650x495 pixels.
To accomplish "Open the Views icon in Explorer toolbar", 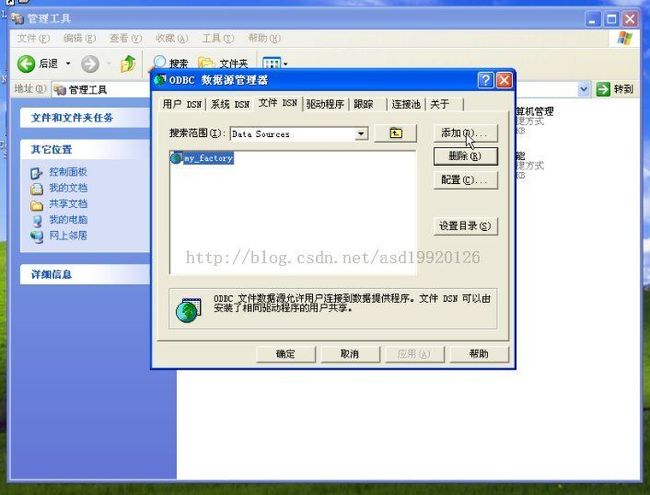I will (x=272, y=63).
